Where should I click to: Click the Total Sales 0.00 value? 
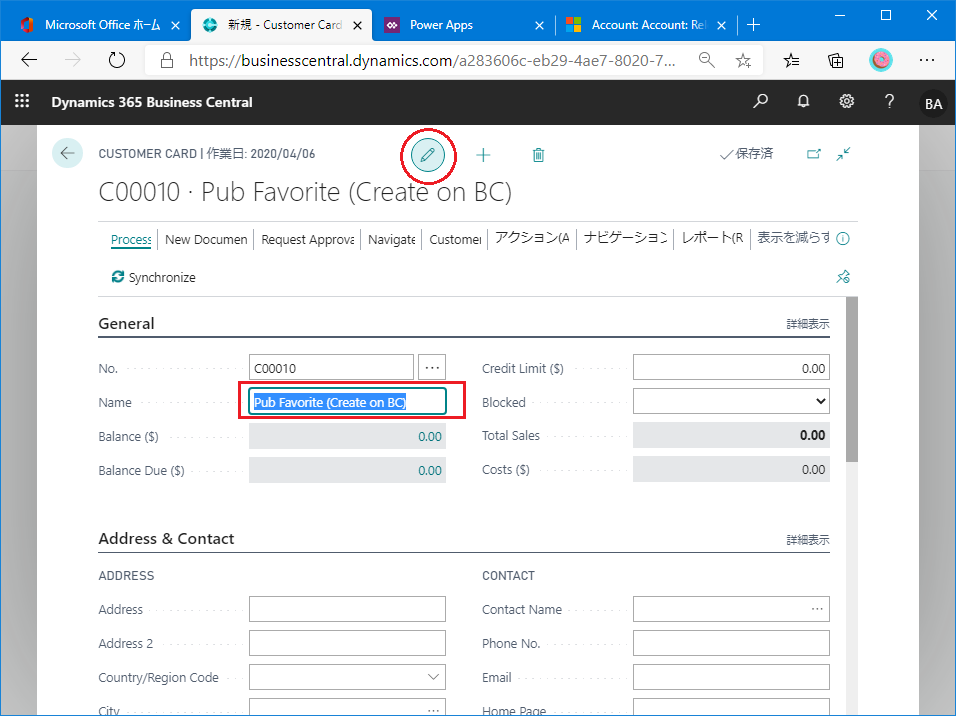pyautogui.click(x=812, y=435)
